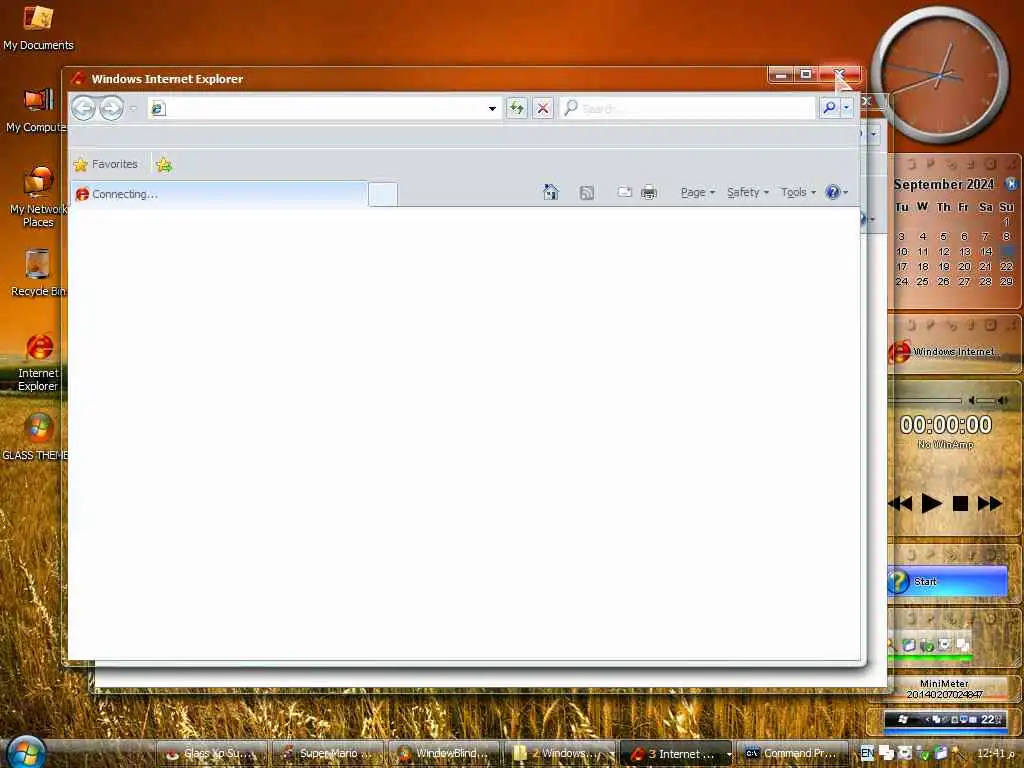Expand the 2 Windows... taskbar group

[x=560, y=754]
